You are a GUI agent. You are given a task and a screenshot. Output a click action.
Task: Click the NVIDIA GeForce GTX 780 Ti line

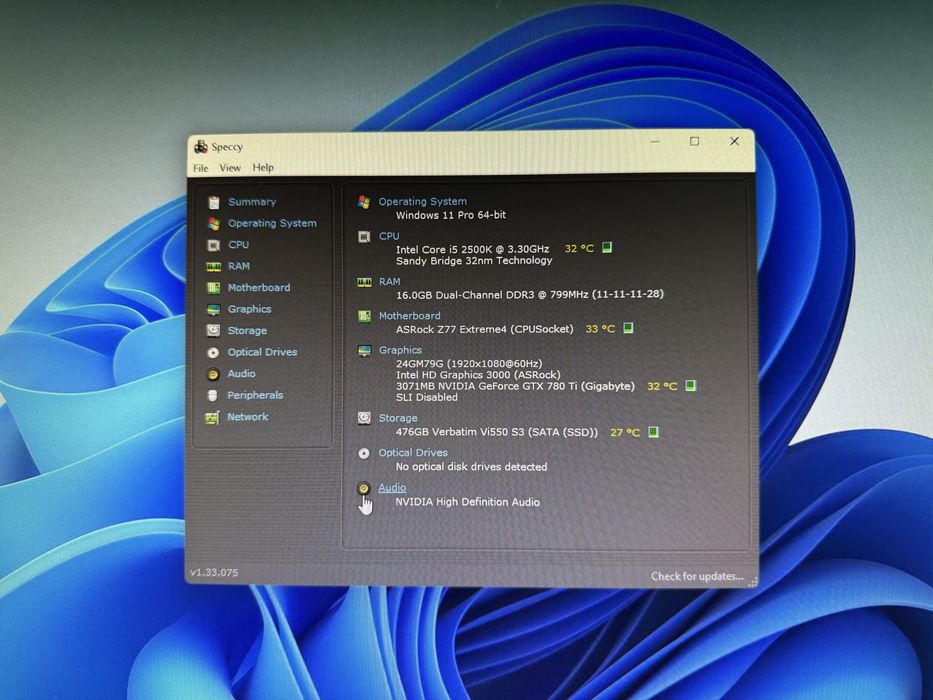[515, 386]
